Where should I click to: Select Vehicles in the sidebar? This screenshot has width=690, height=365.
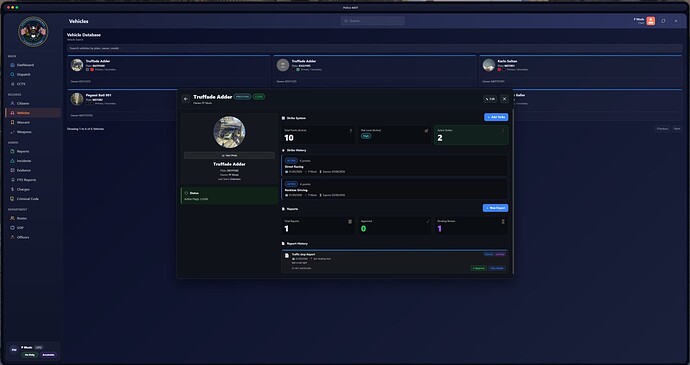(33, 113)
